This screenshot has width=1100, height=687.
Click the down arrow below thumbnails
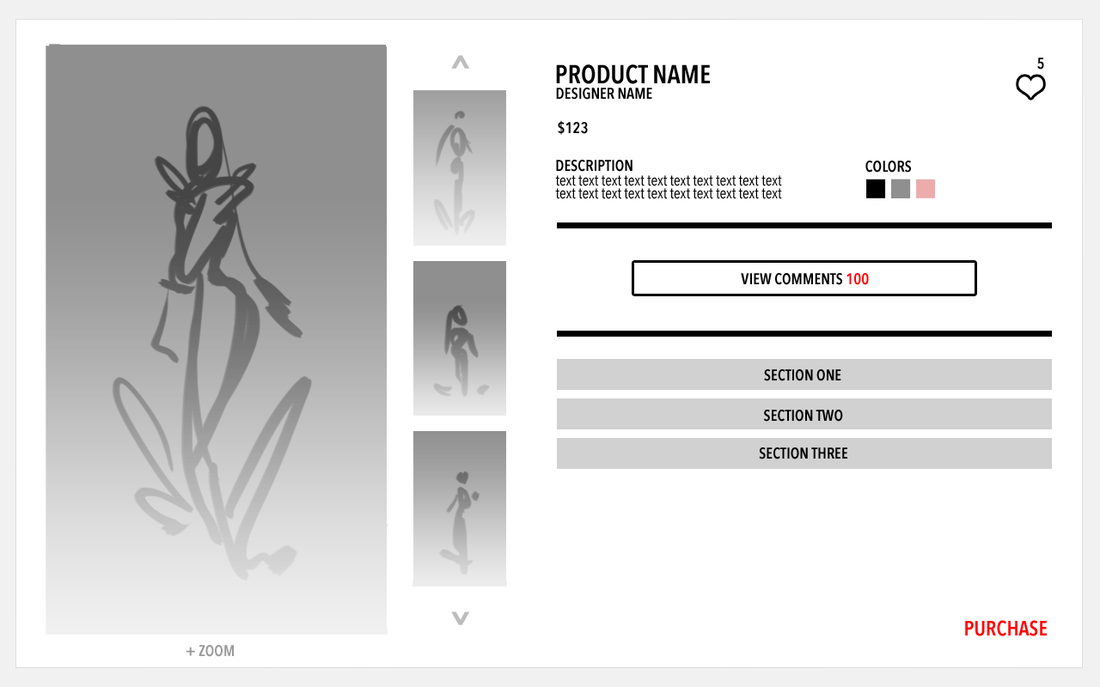click(460, 618)
